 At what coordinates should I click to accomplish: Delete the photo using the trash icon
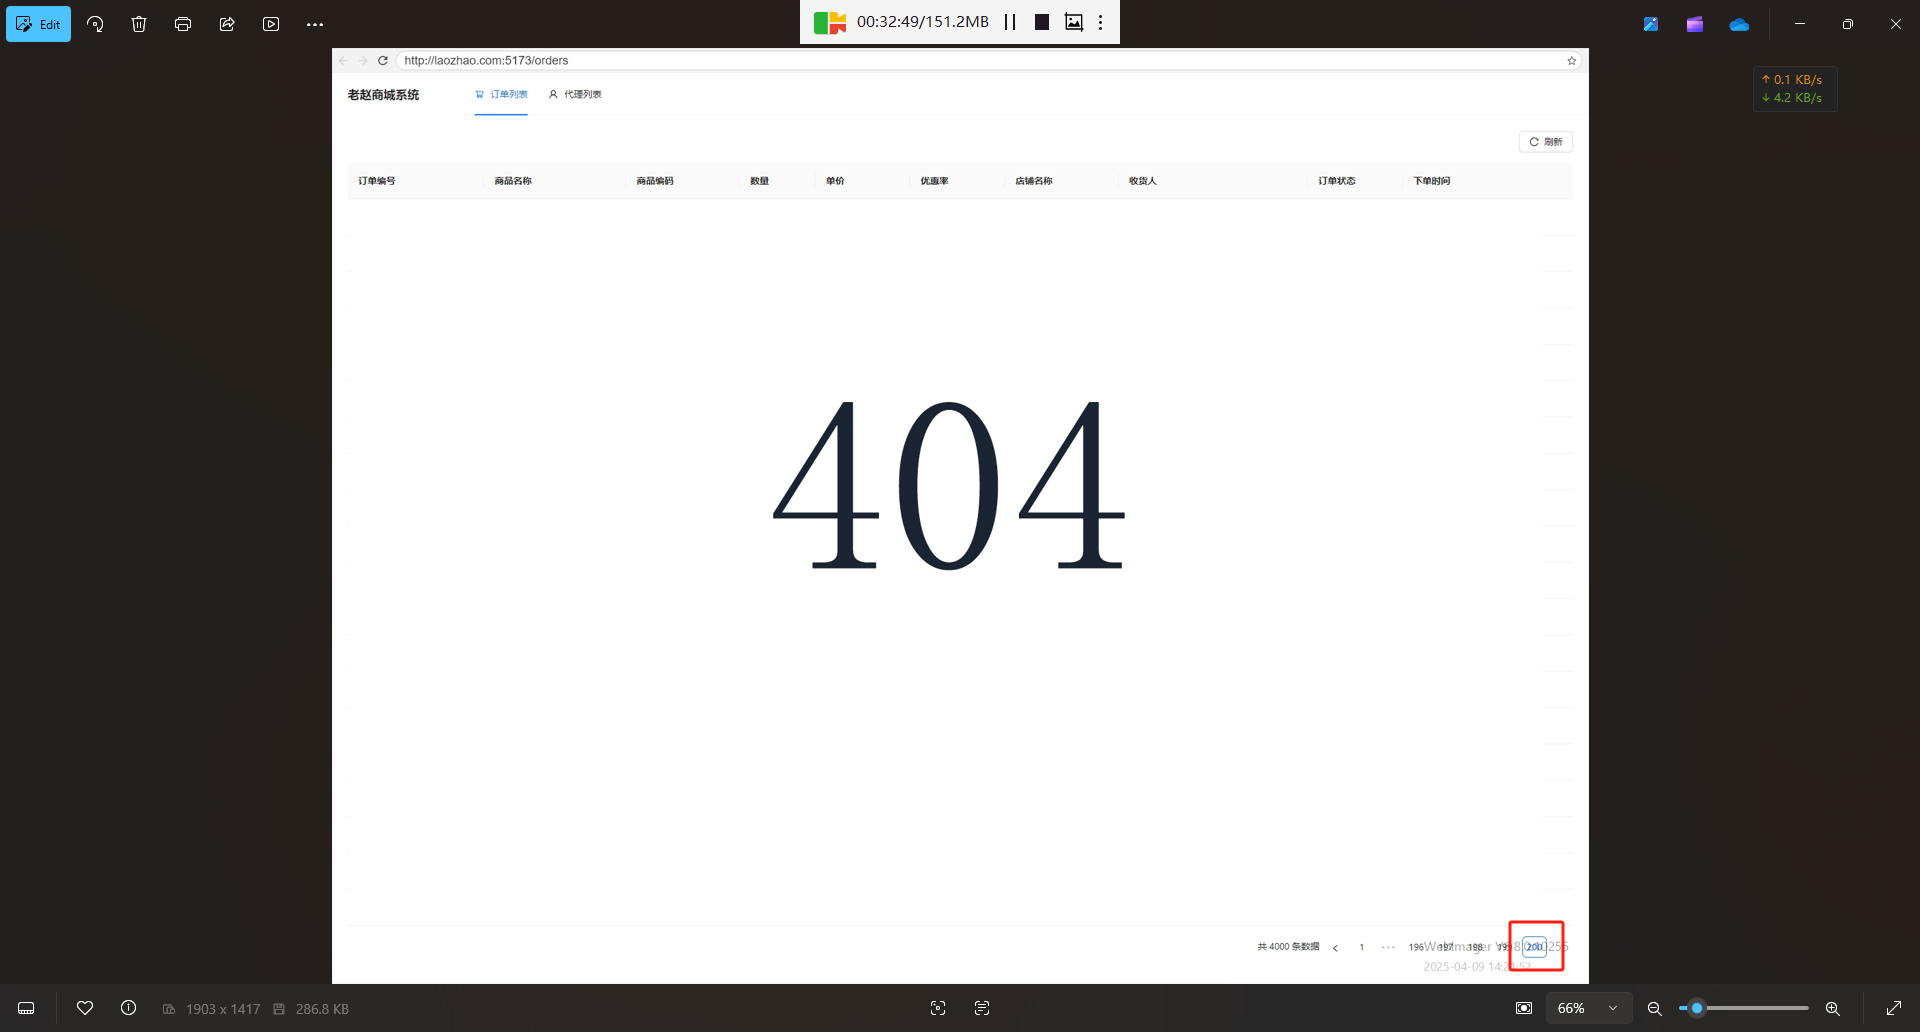(139, 24)
